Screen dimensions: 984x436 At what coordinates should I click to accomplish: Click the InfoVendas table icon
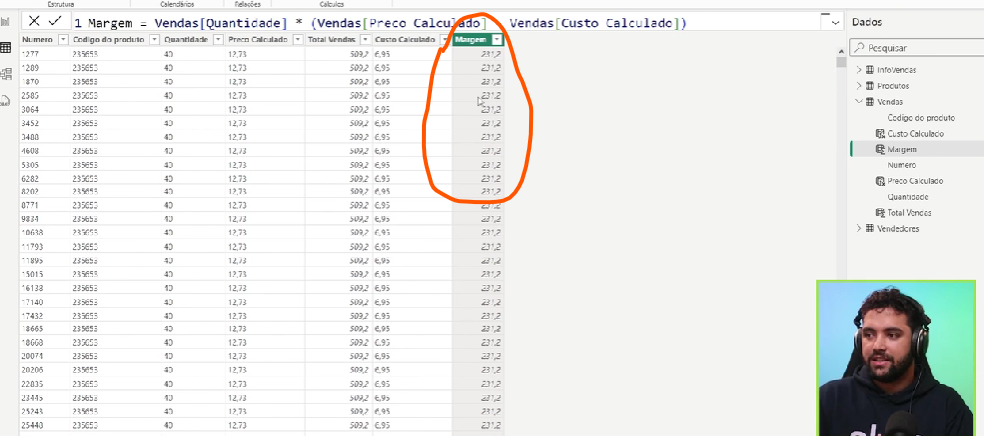[870, 70]
